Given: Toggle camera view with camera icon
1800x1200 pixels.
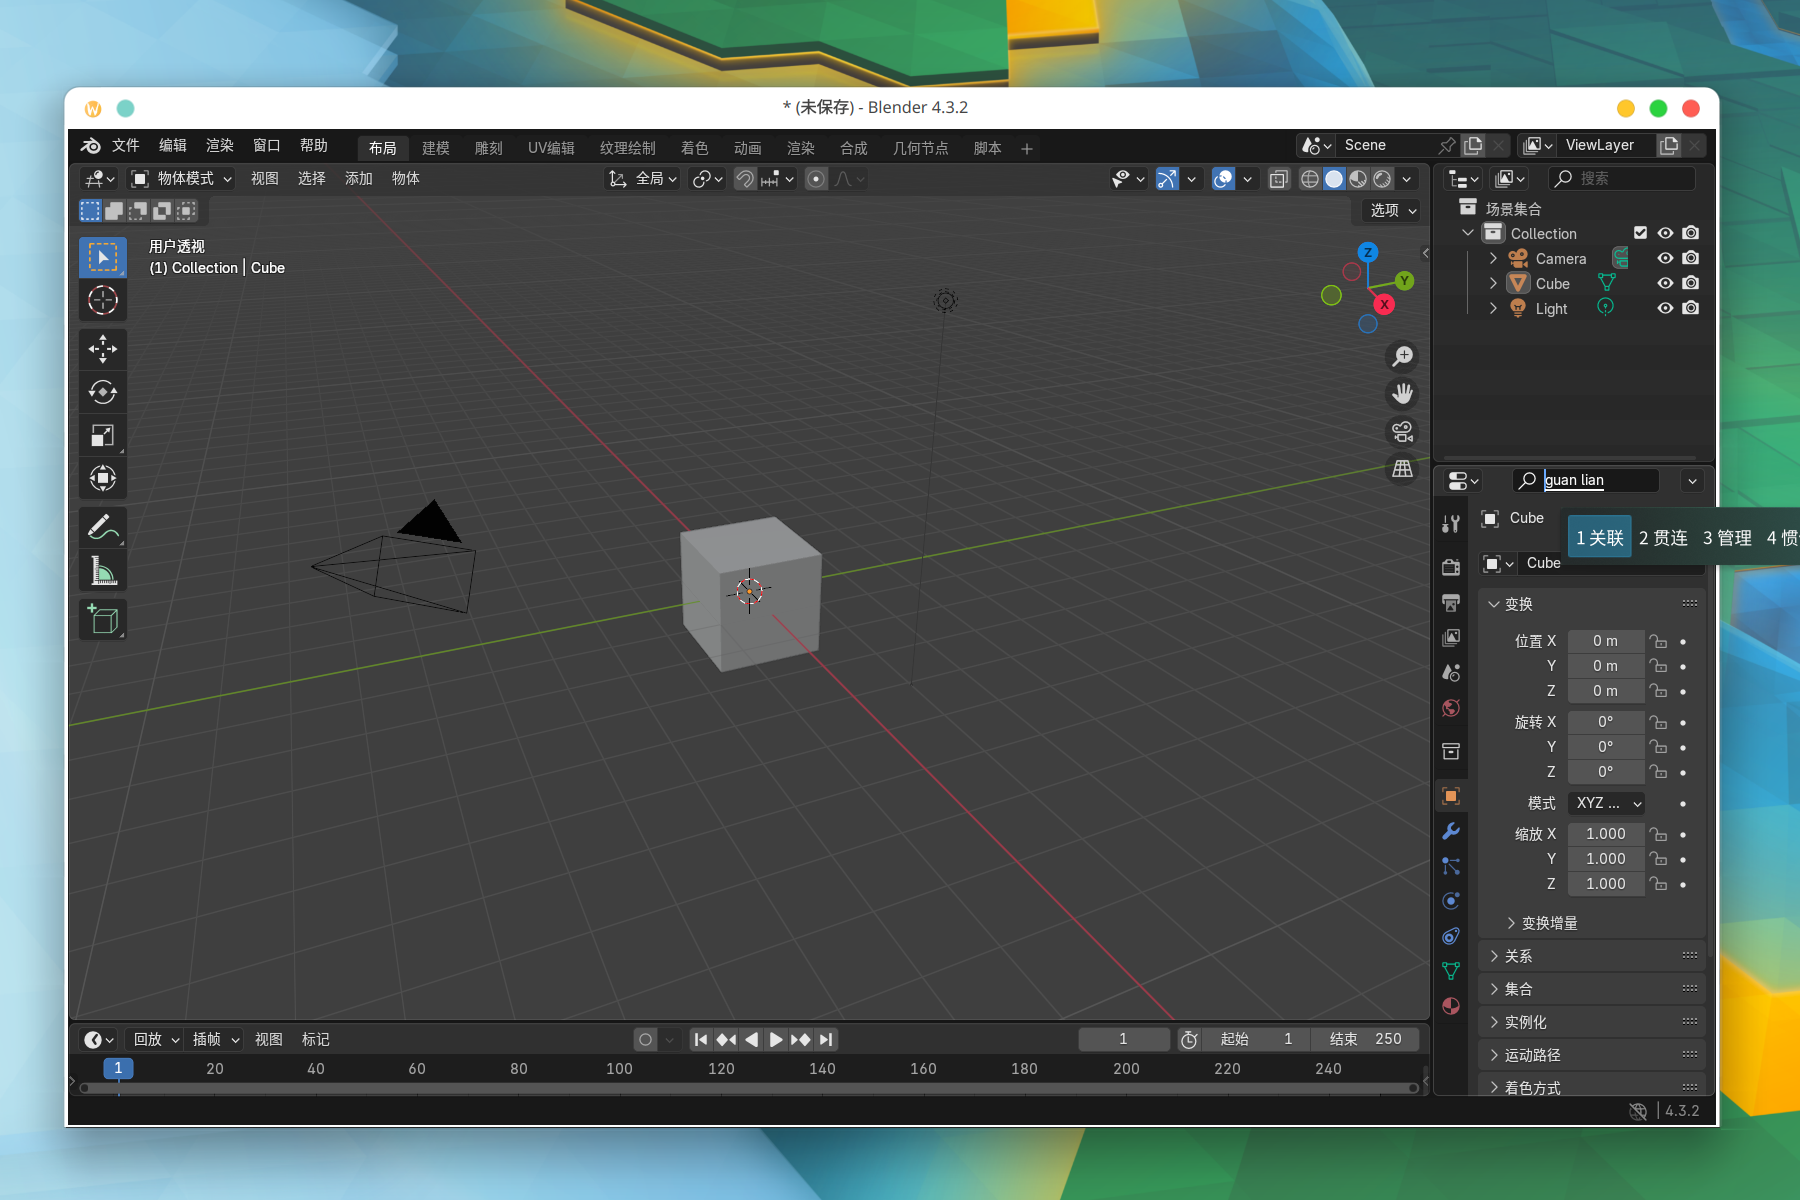Looking at the screenshot, I should (1403, 432).
